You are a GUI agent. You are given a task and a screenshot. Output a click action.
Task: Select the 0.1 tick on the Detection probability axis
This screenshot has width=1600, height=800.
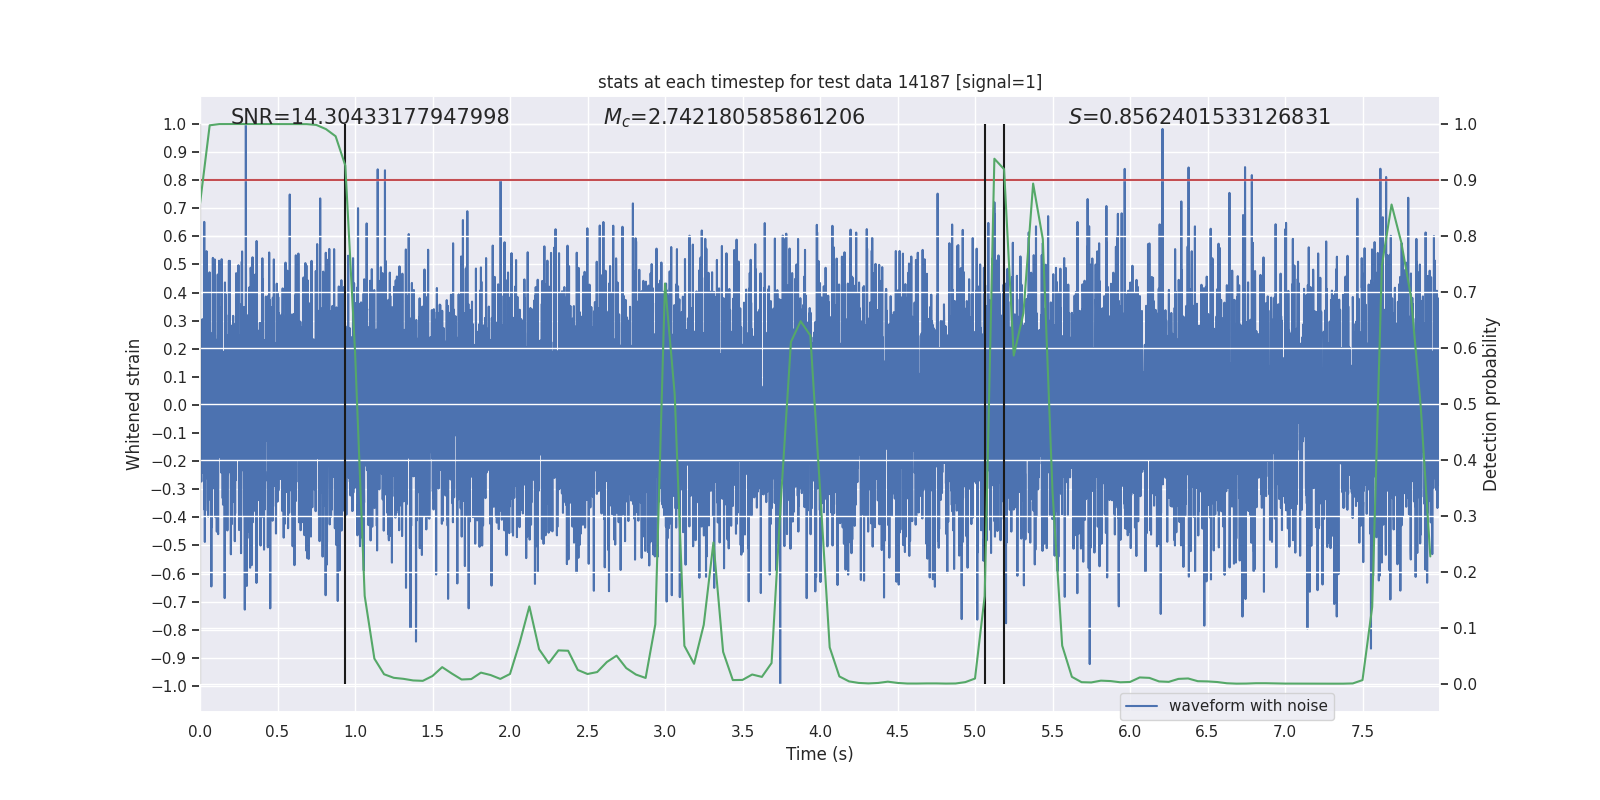coord(1465,628)
